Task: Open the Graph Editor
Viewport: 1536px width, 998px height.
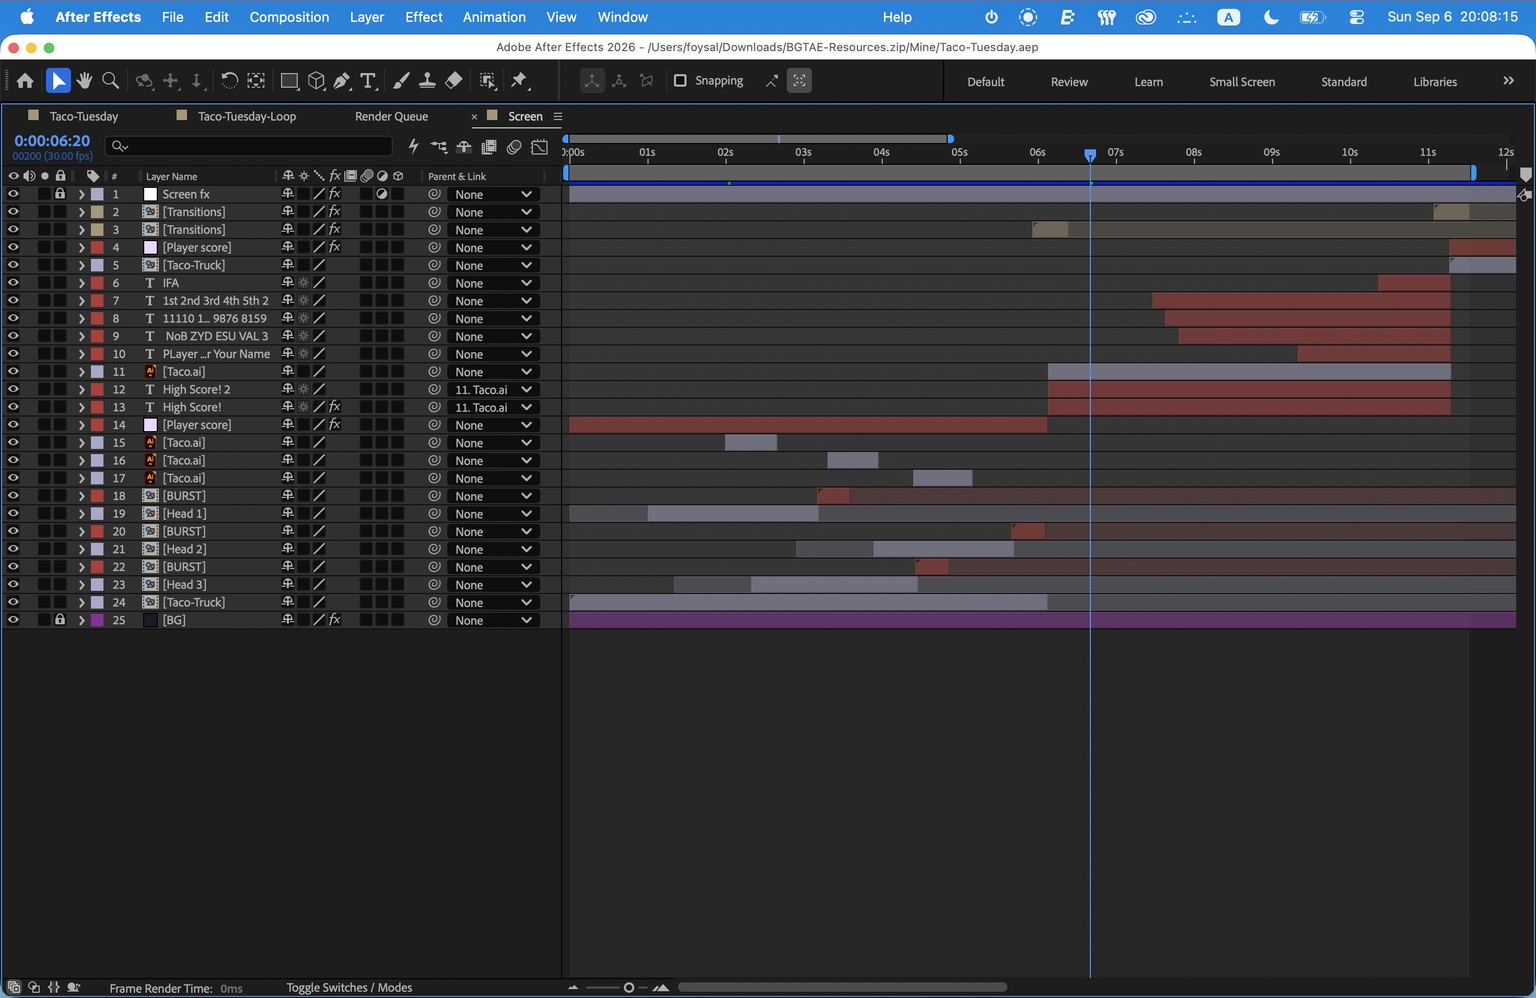Action: [540, 147]
